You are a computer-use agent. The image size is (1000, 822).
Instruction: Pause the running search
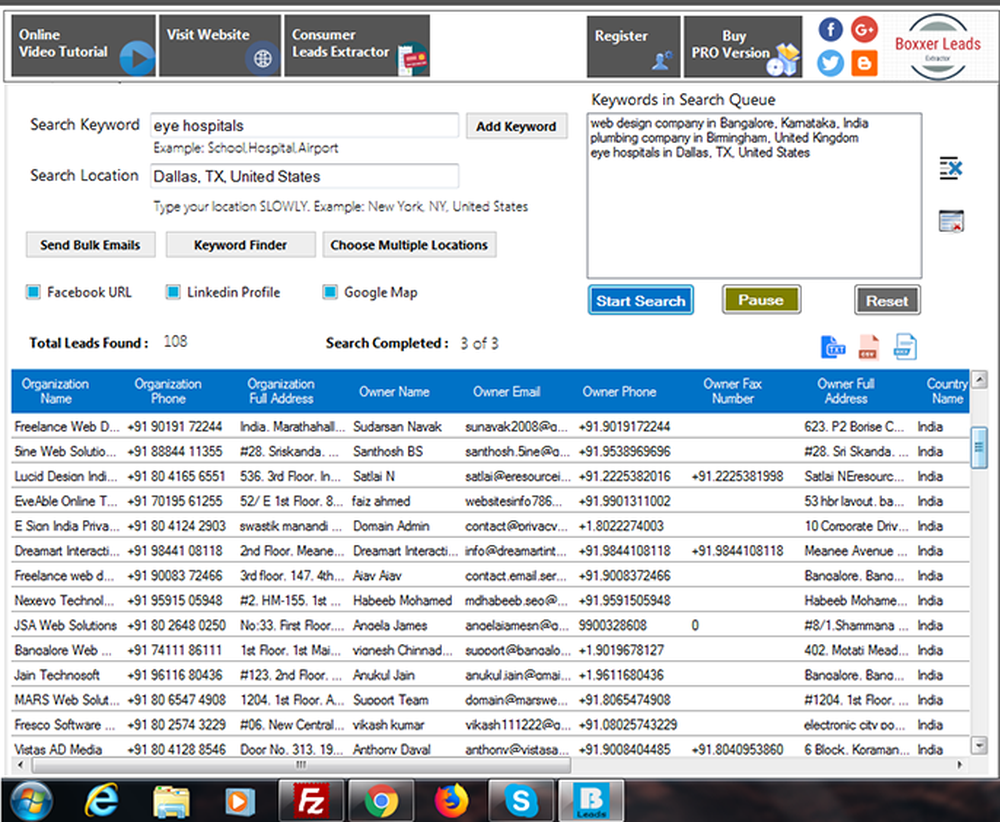(761, 300)
